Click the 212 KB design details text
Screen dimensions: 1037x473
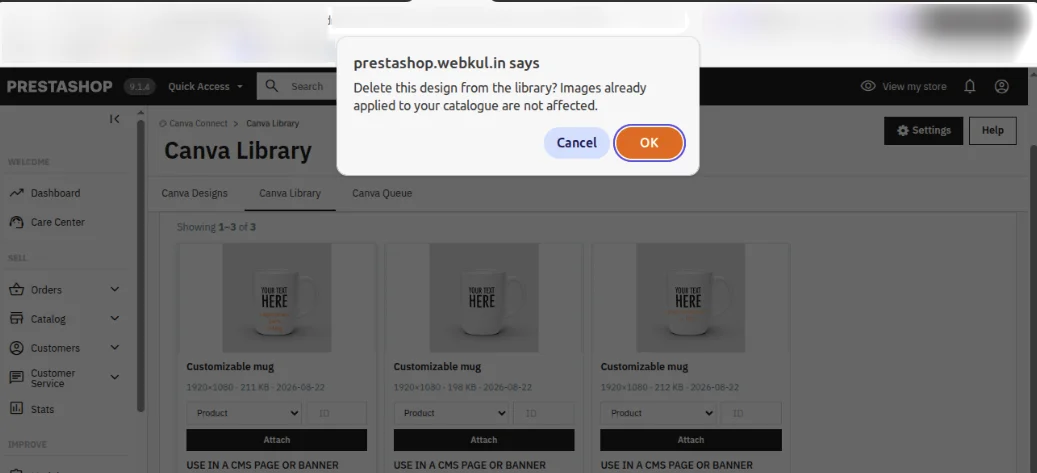pos(670,388)
